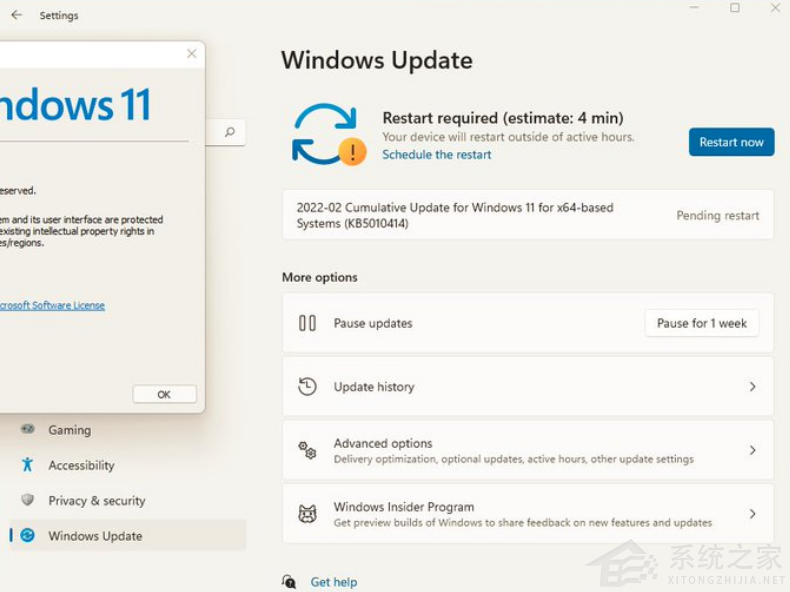Screen dimensions: 790x592
Task: Open the Update history row
Action: 528,386
